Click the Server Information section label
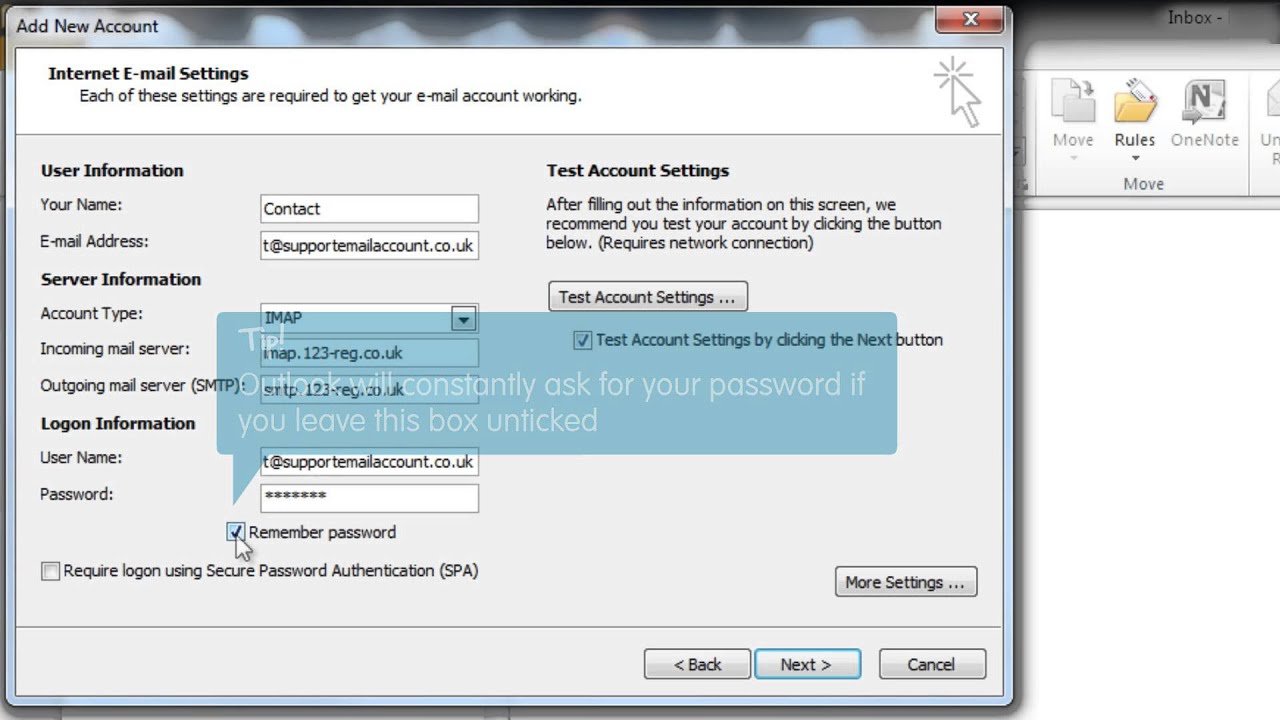 point(121,279)
